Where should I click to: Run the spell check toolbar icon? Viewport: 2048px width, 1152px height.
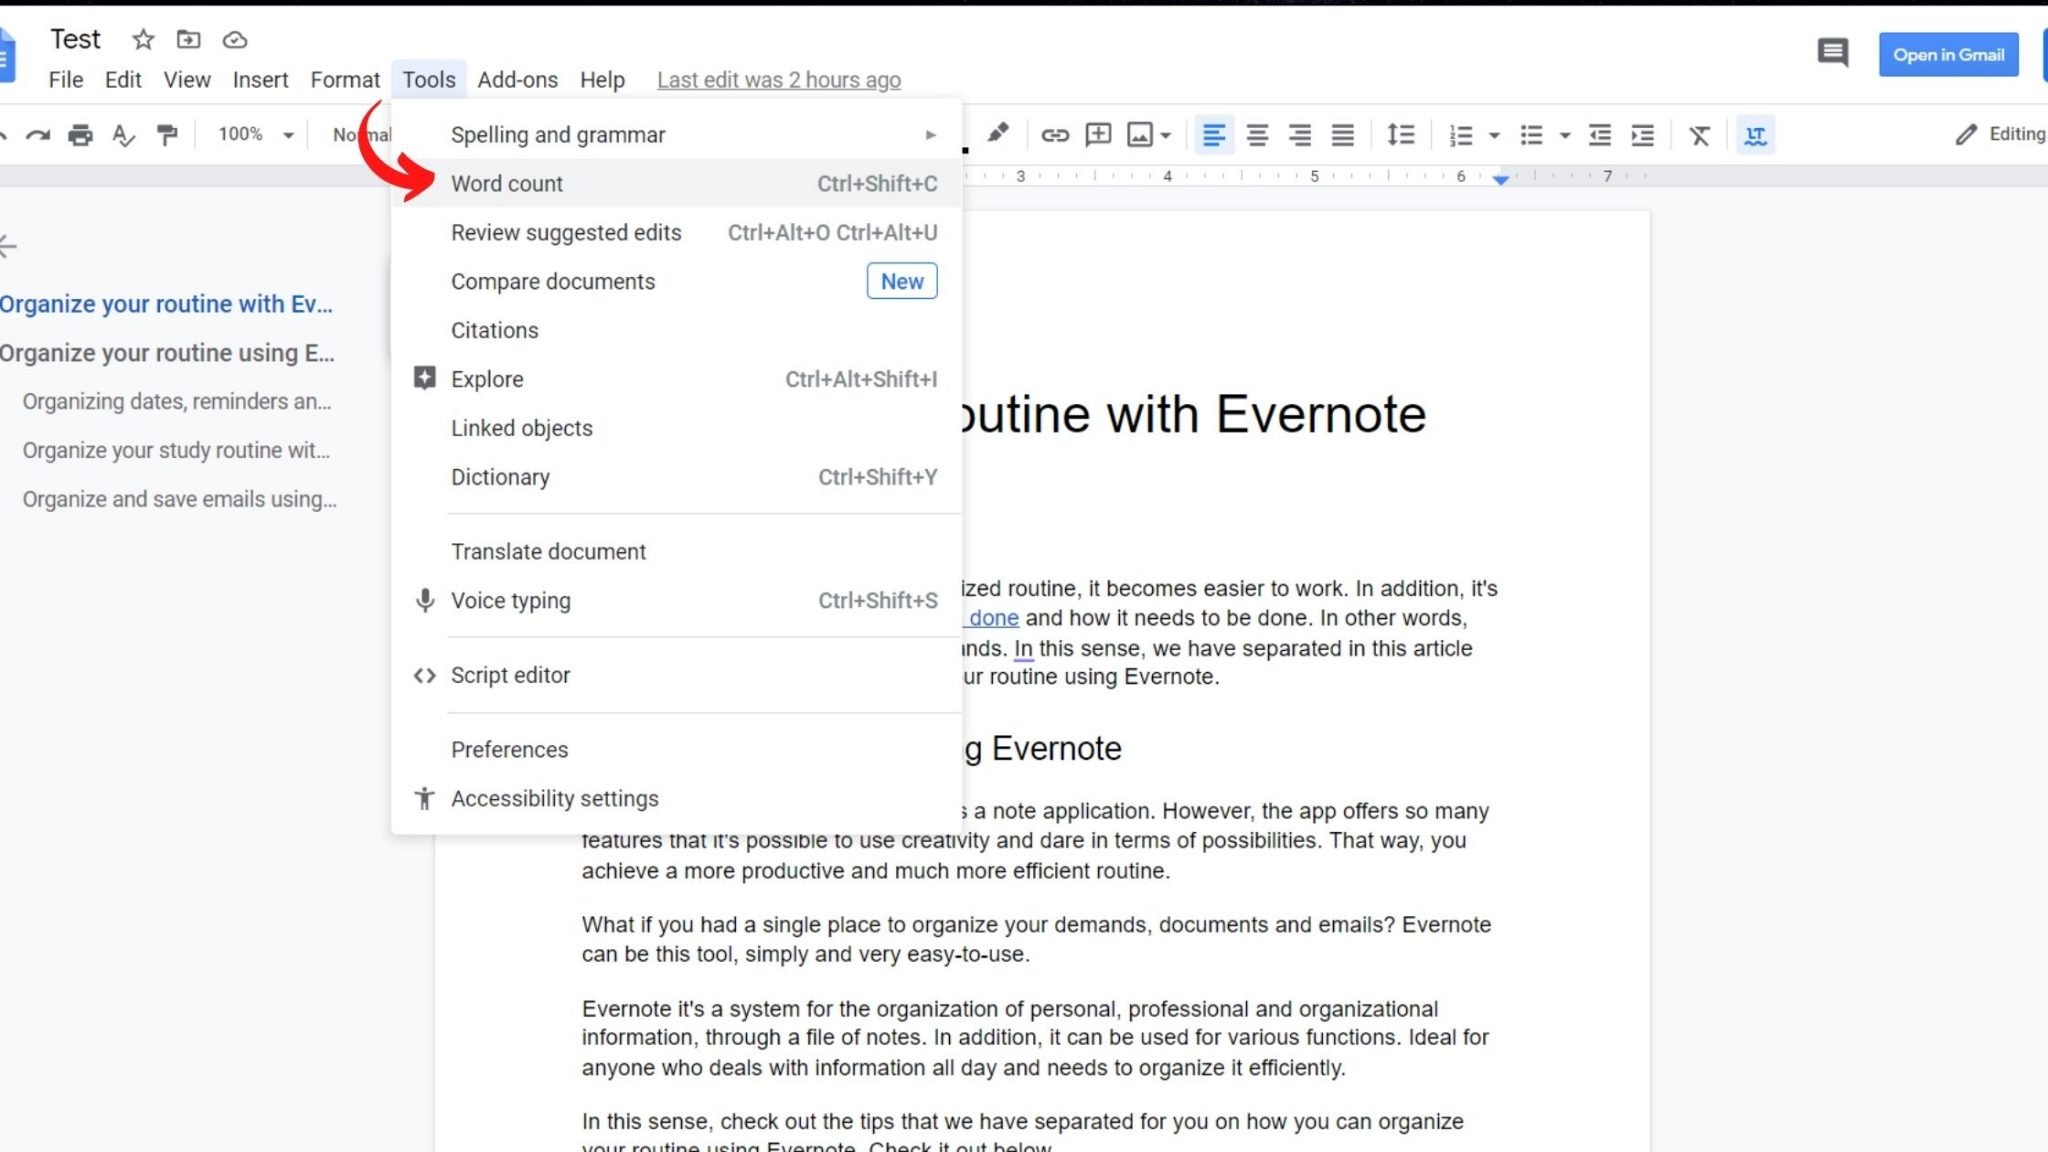[x=123, y=134]
